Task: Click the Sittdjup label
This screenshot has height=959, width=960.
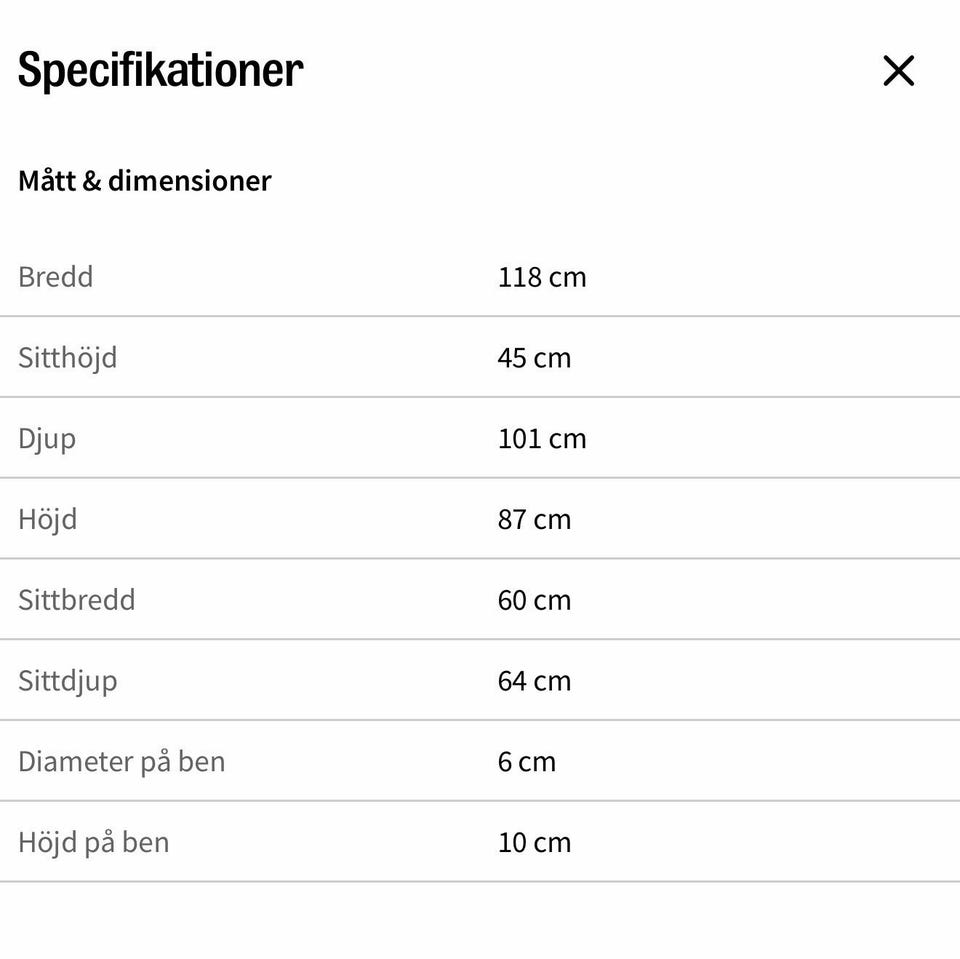Action: [68, 681]
